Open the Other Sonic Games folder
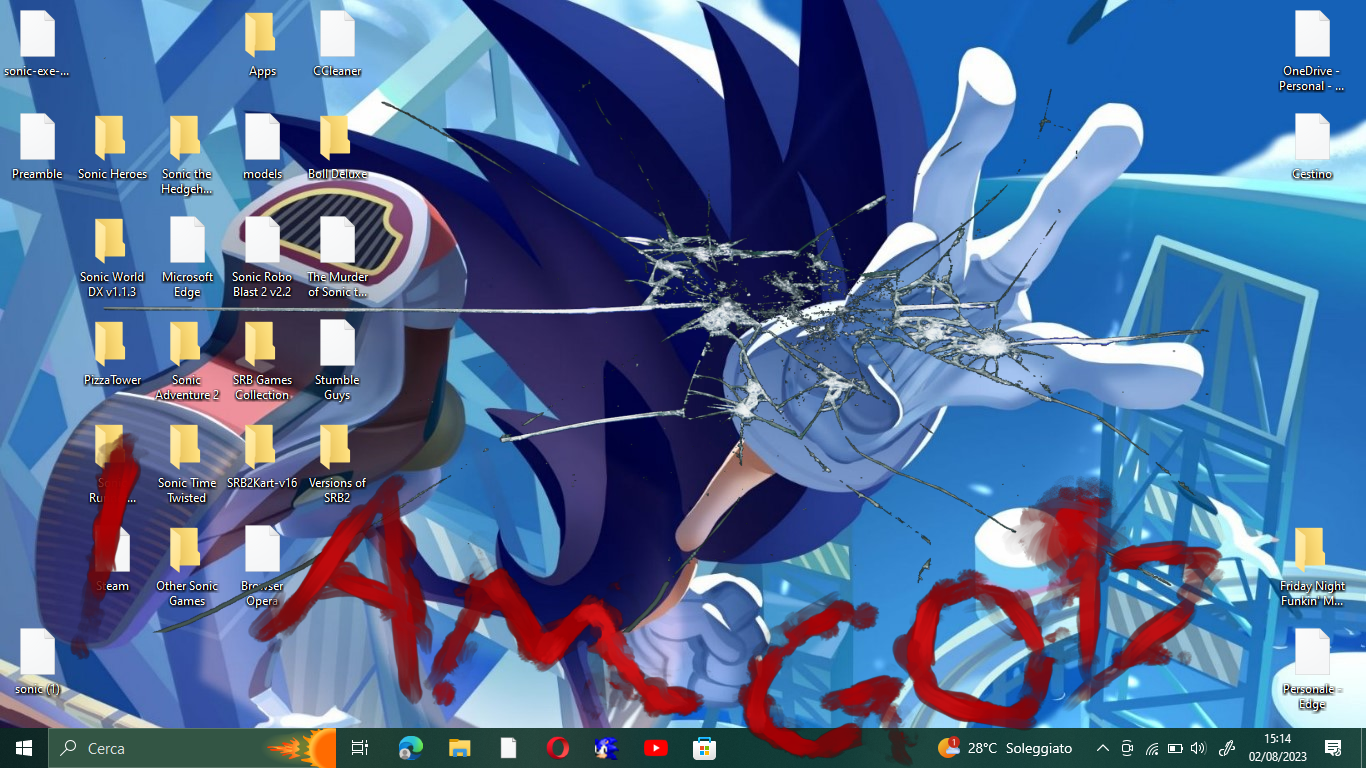Screen dimensions: 1366x768 187,567
